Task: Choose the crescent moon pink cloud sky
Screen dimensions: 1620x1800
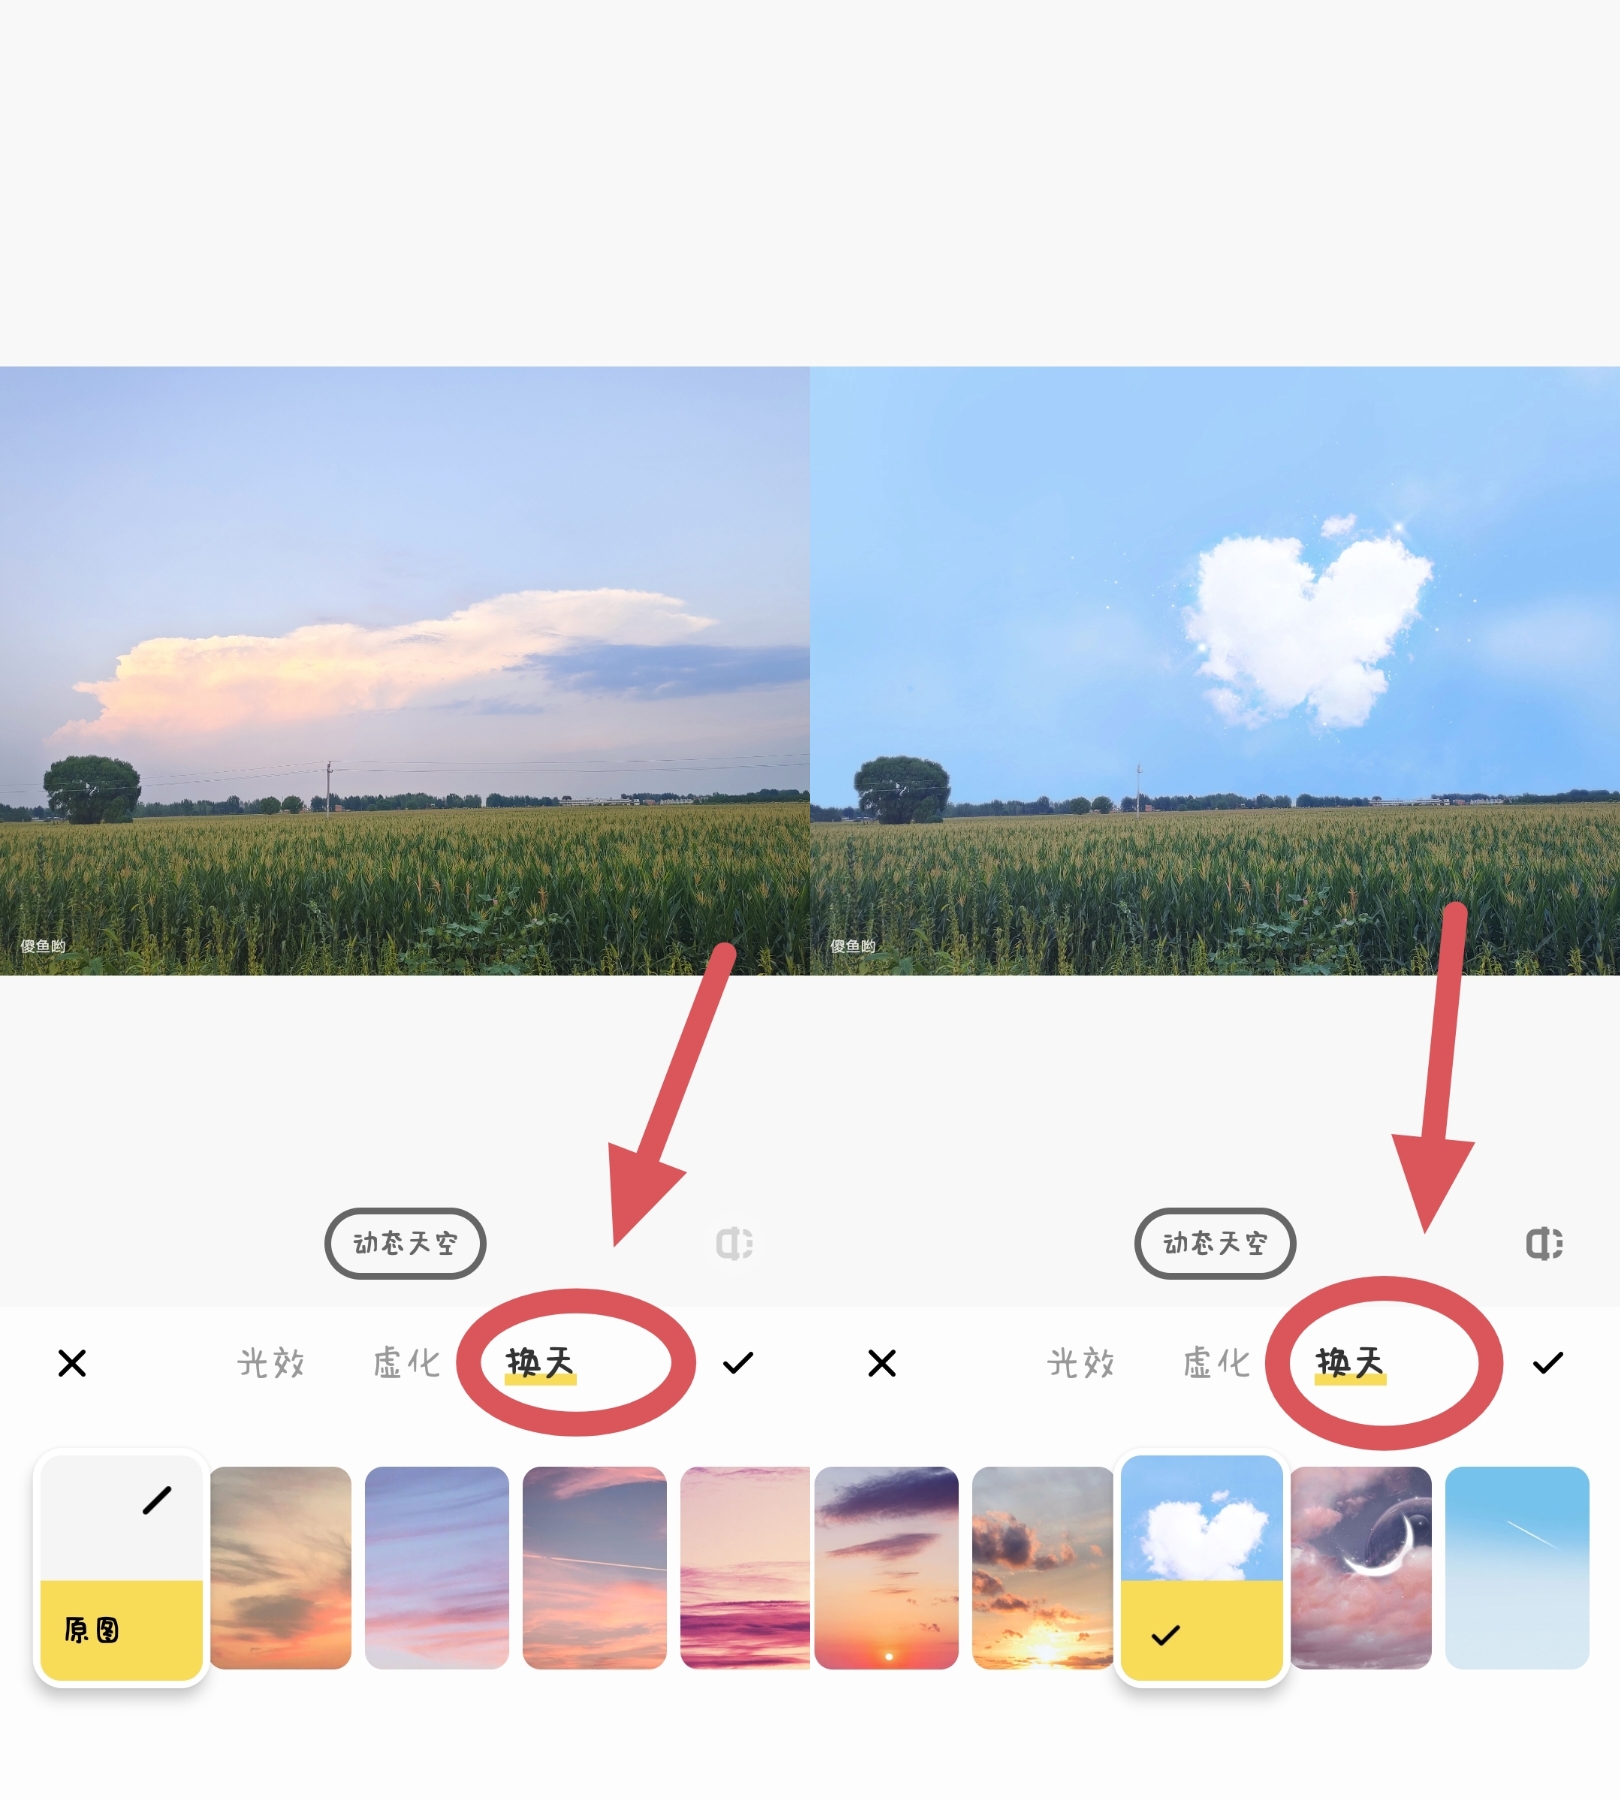Action: [1361, 1567]
